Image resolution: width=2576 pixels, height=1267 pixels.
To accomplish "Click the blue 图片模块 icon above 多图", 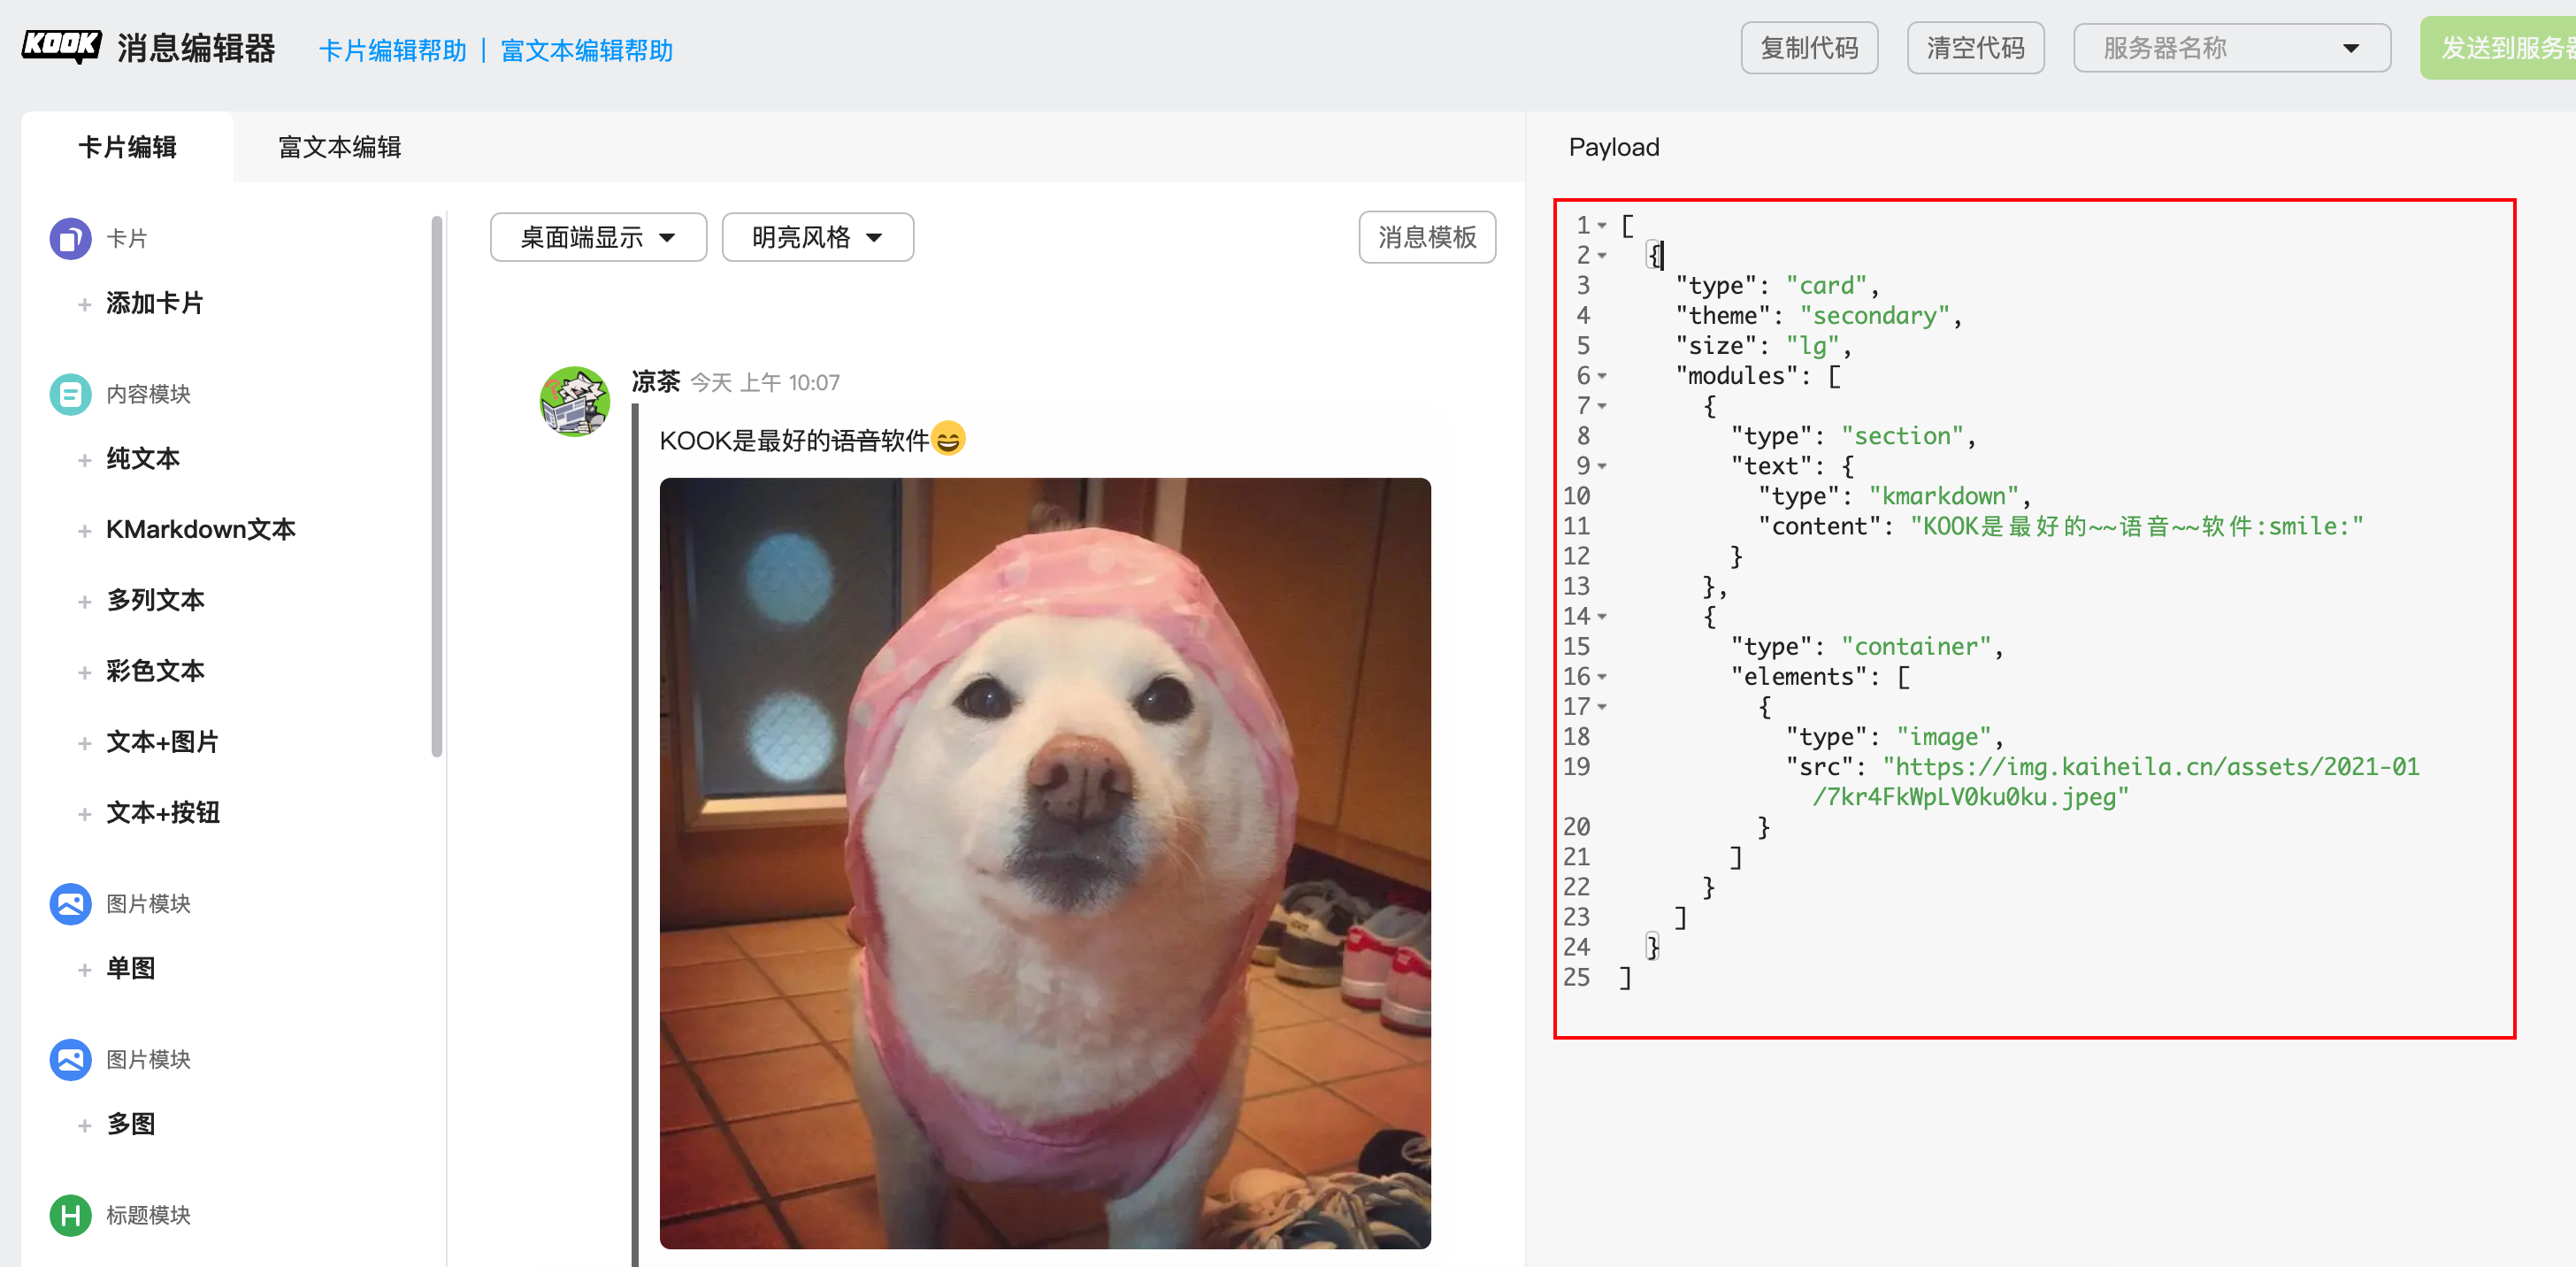I will [x=70, y=1059].
